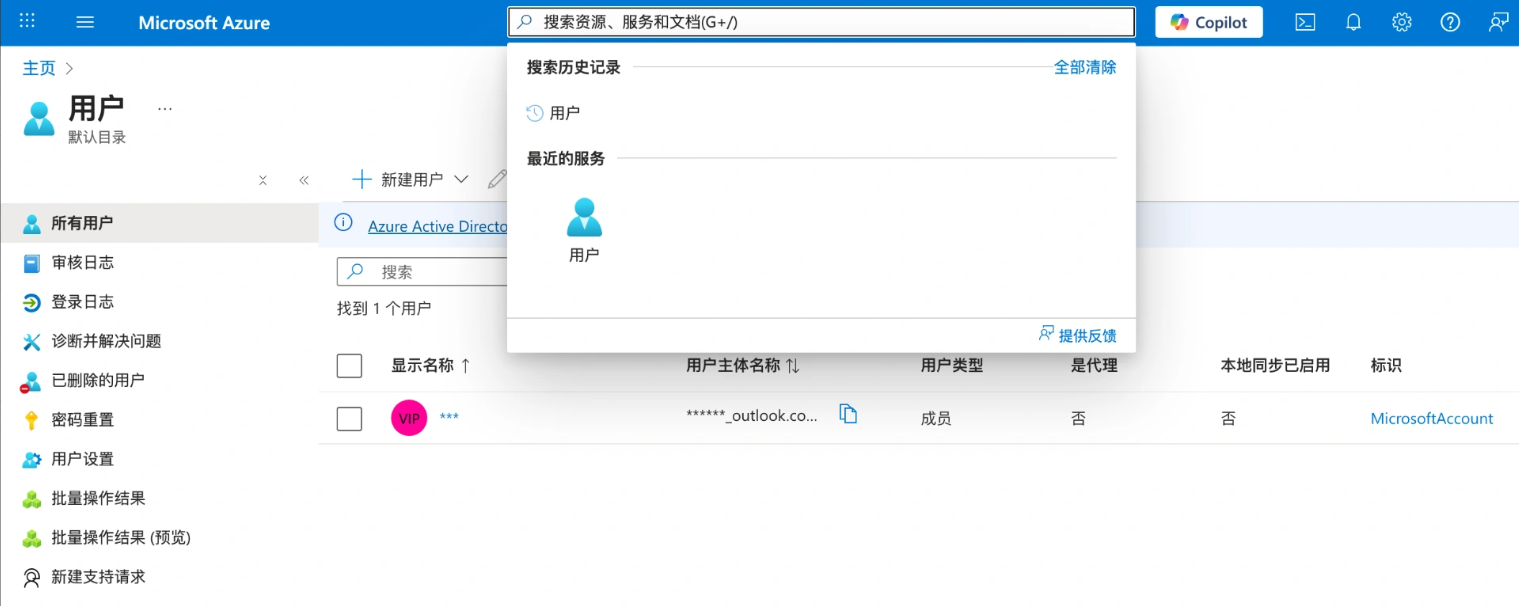Toggle the select-all users checkbox
This screenshot has width=1519, height=606.
(349, 366)
